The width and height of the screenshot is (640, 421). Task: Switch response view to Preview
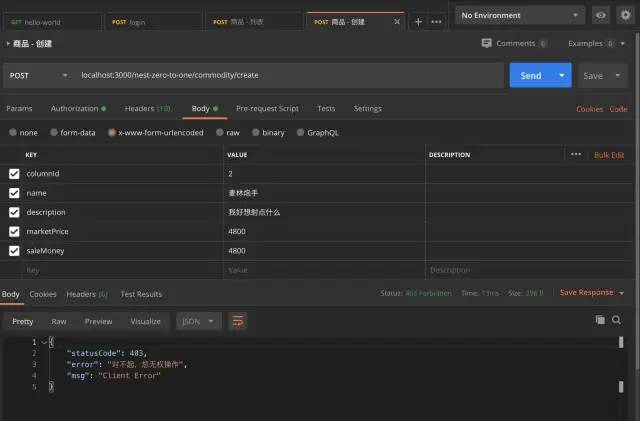(98, 322)
